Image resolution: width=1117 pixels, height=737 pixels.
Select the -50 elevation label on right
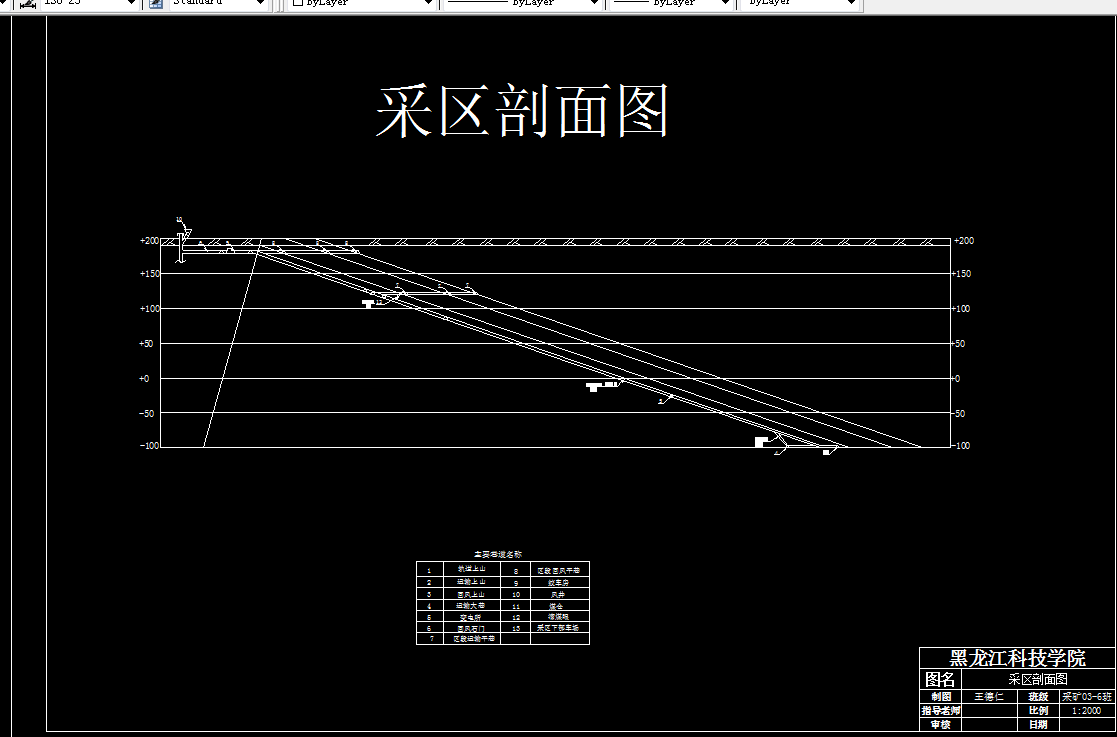[958, 413]
